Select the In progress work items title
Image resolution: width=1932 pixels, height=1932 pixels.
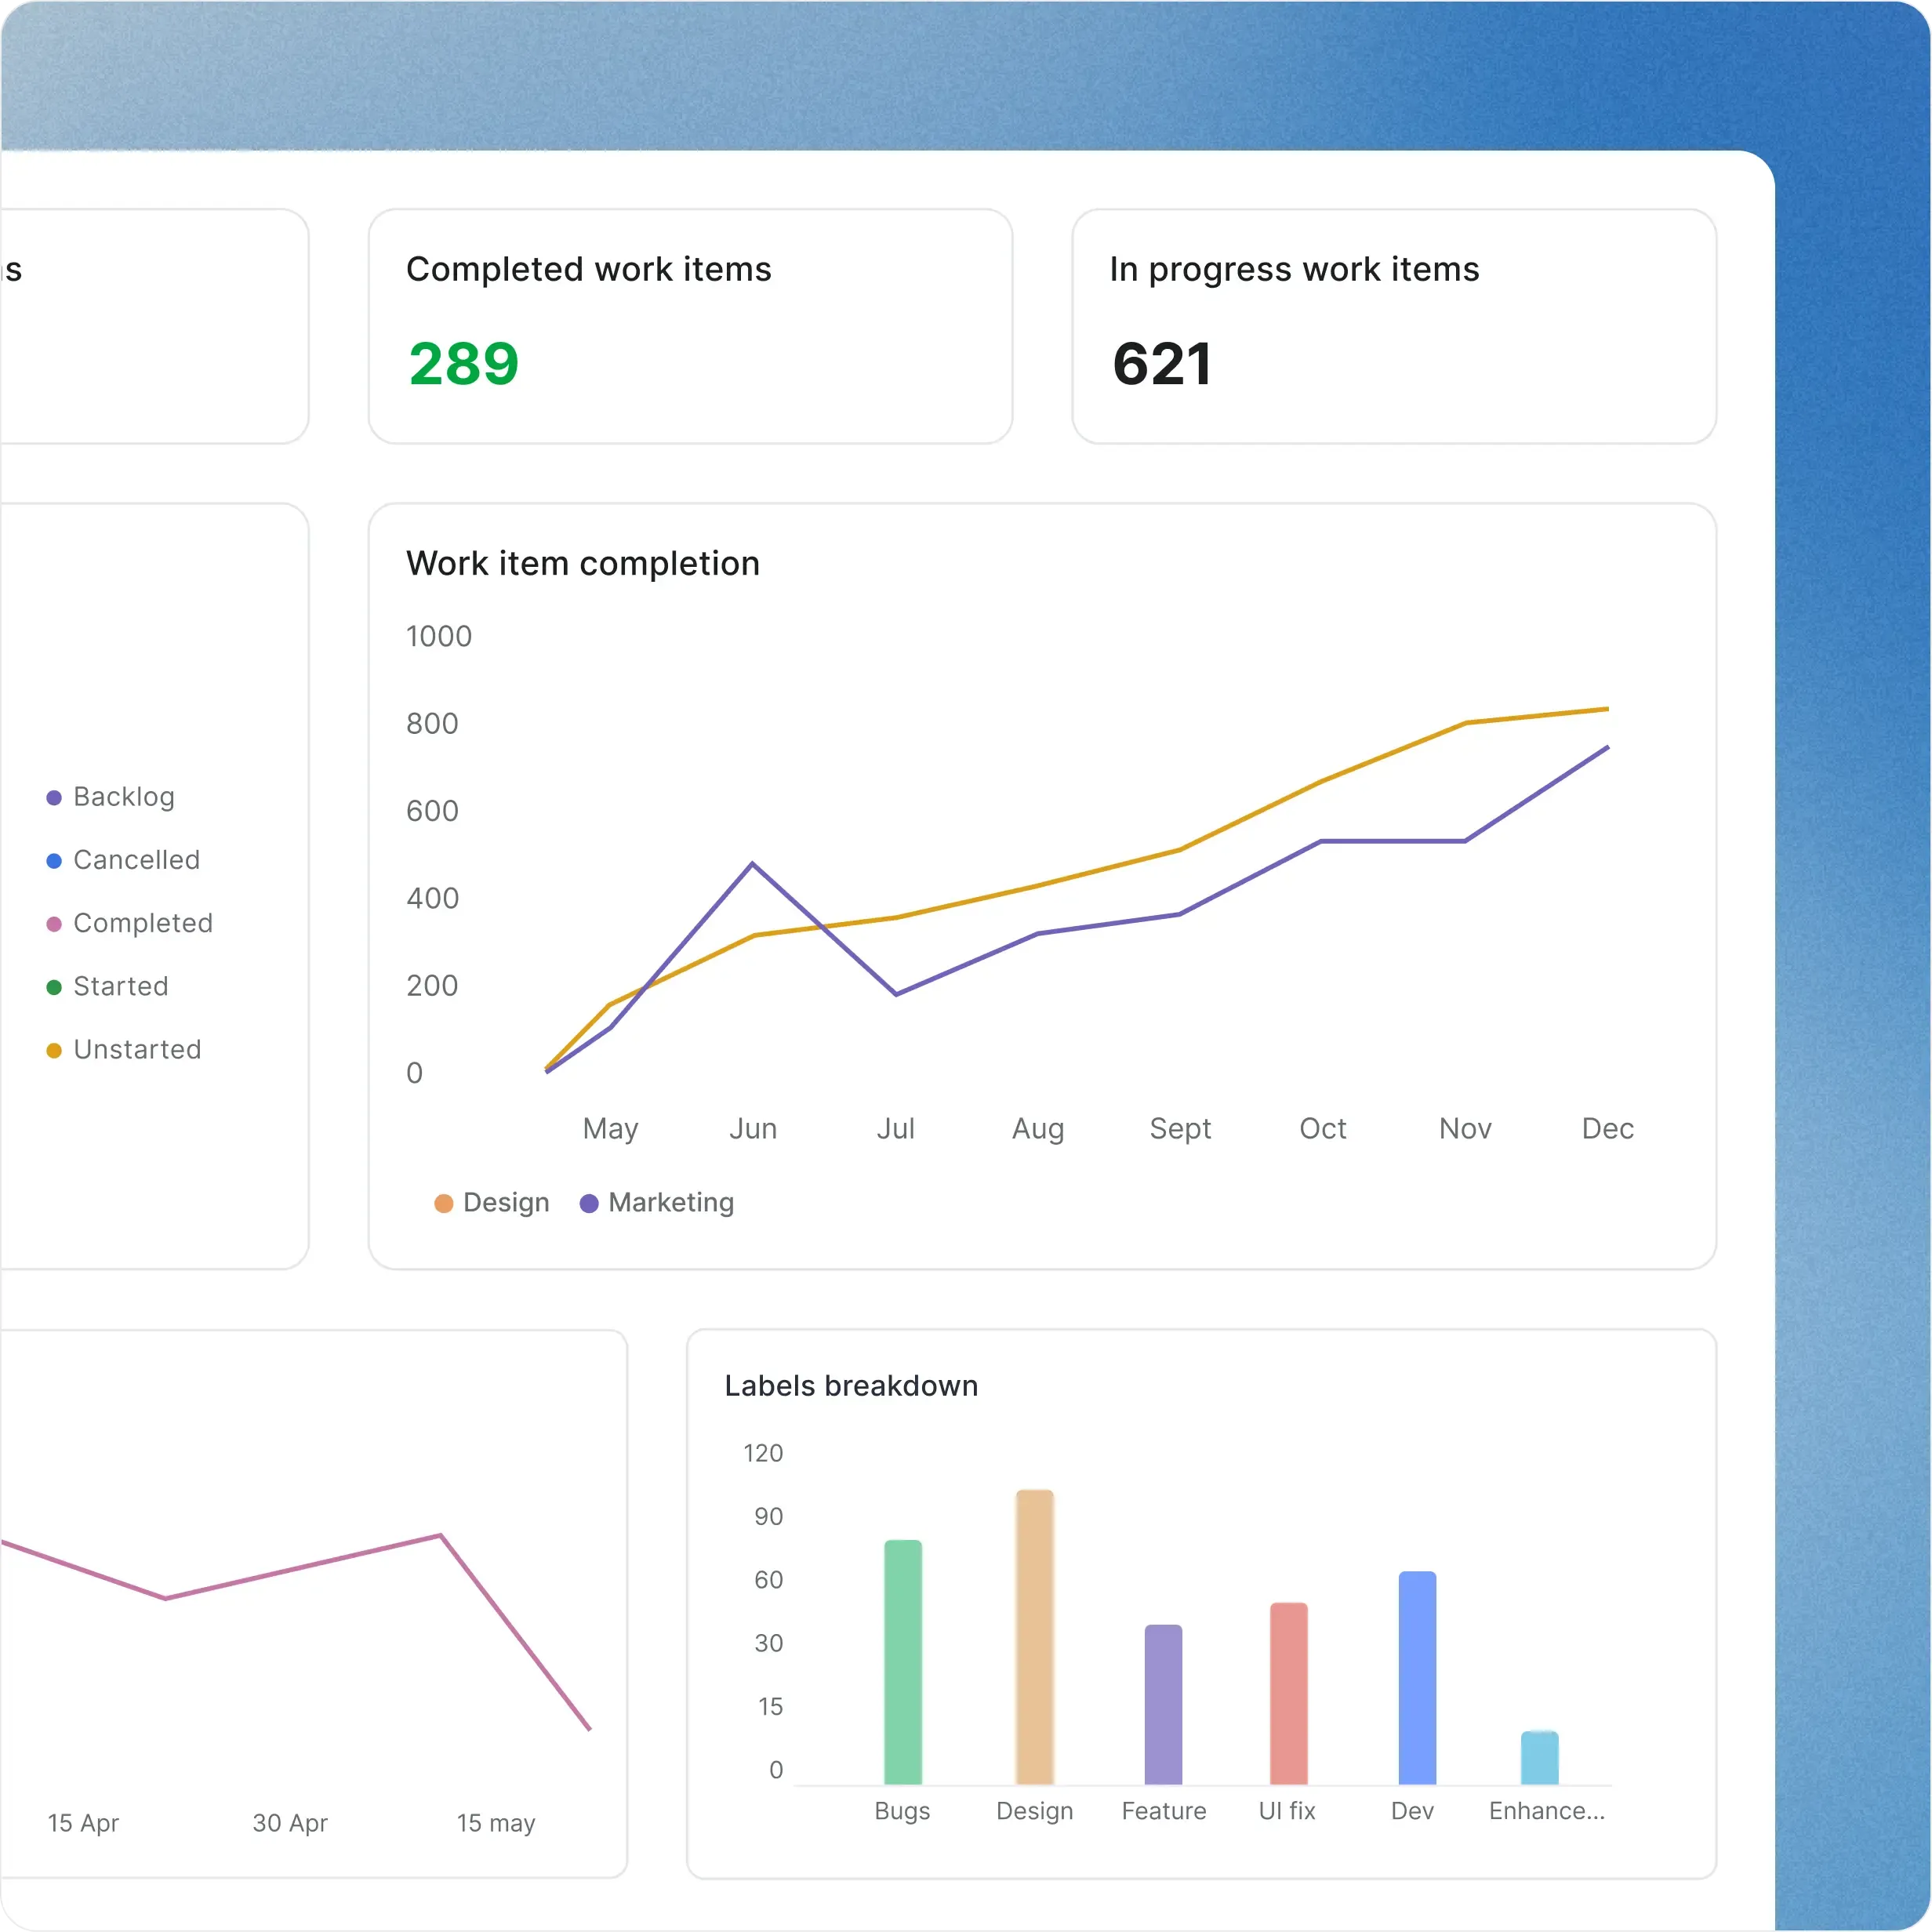[x=1294, y=269]
